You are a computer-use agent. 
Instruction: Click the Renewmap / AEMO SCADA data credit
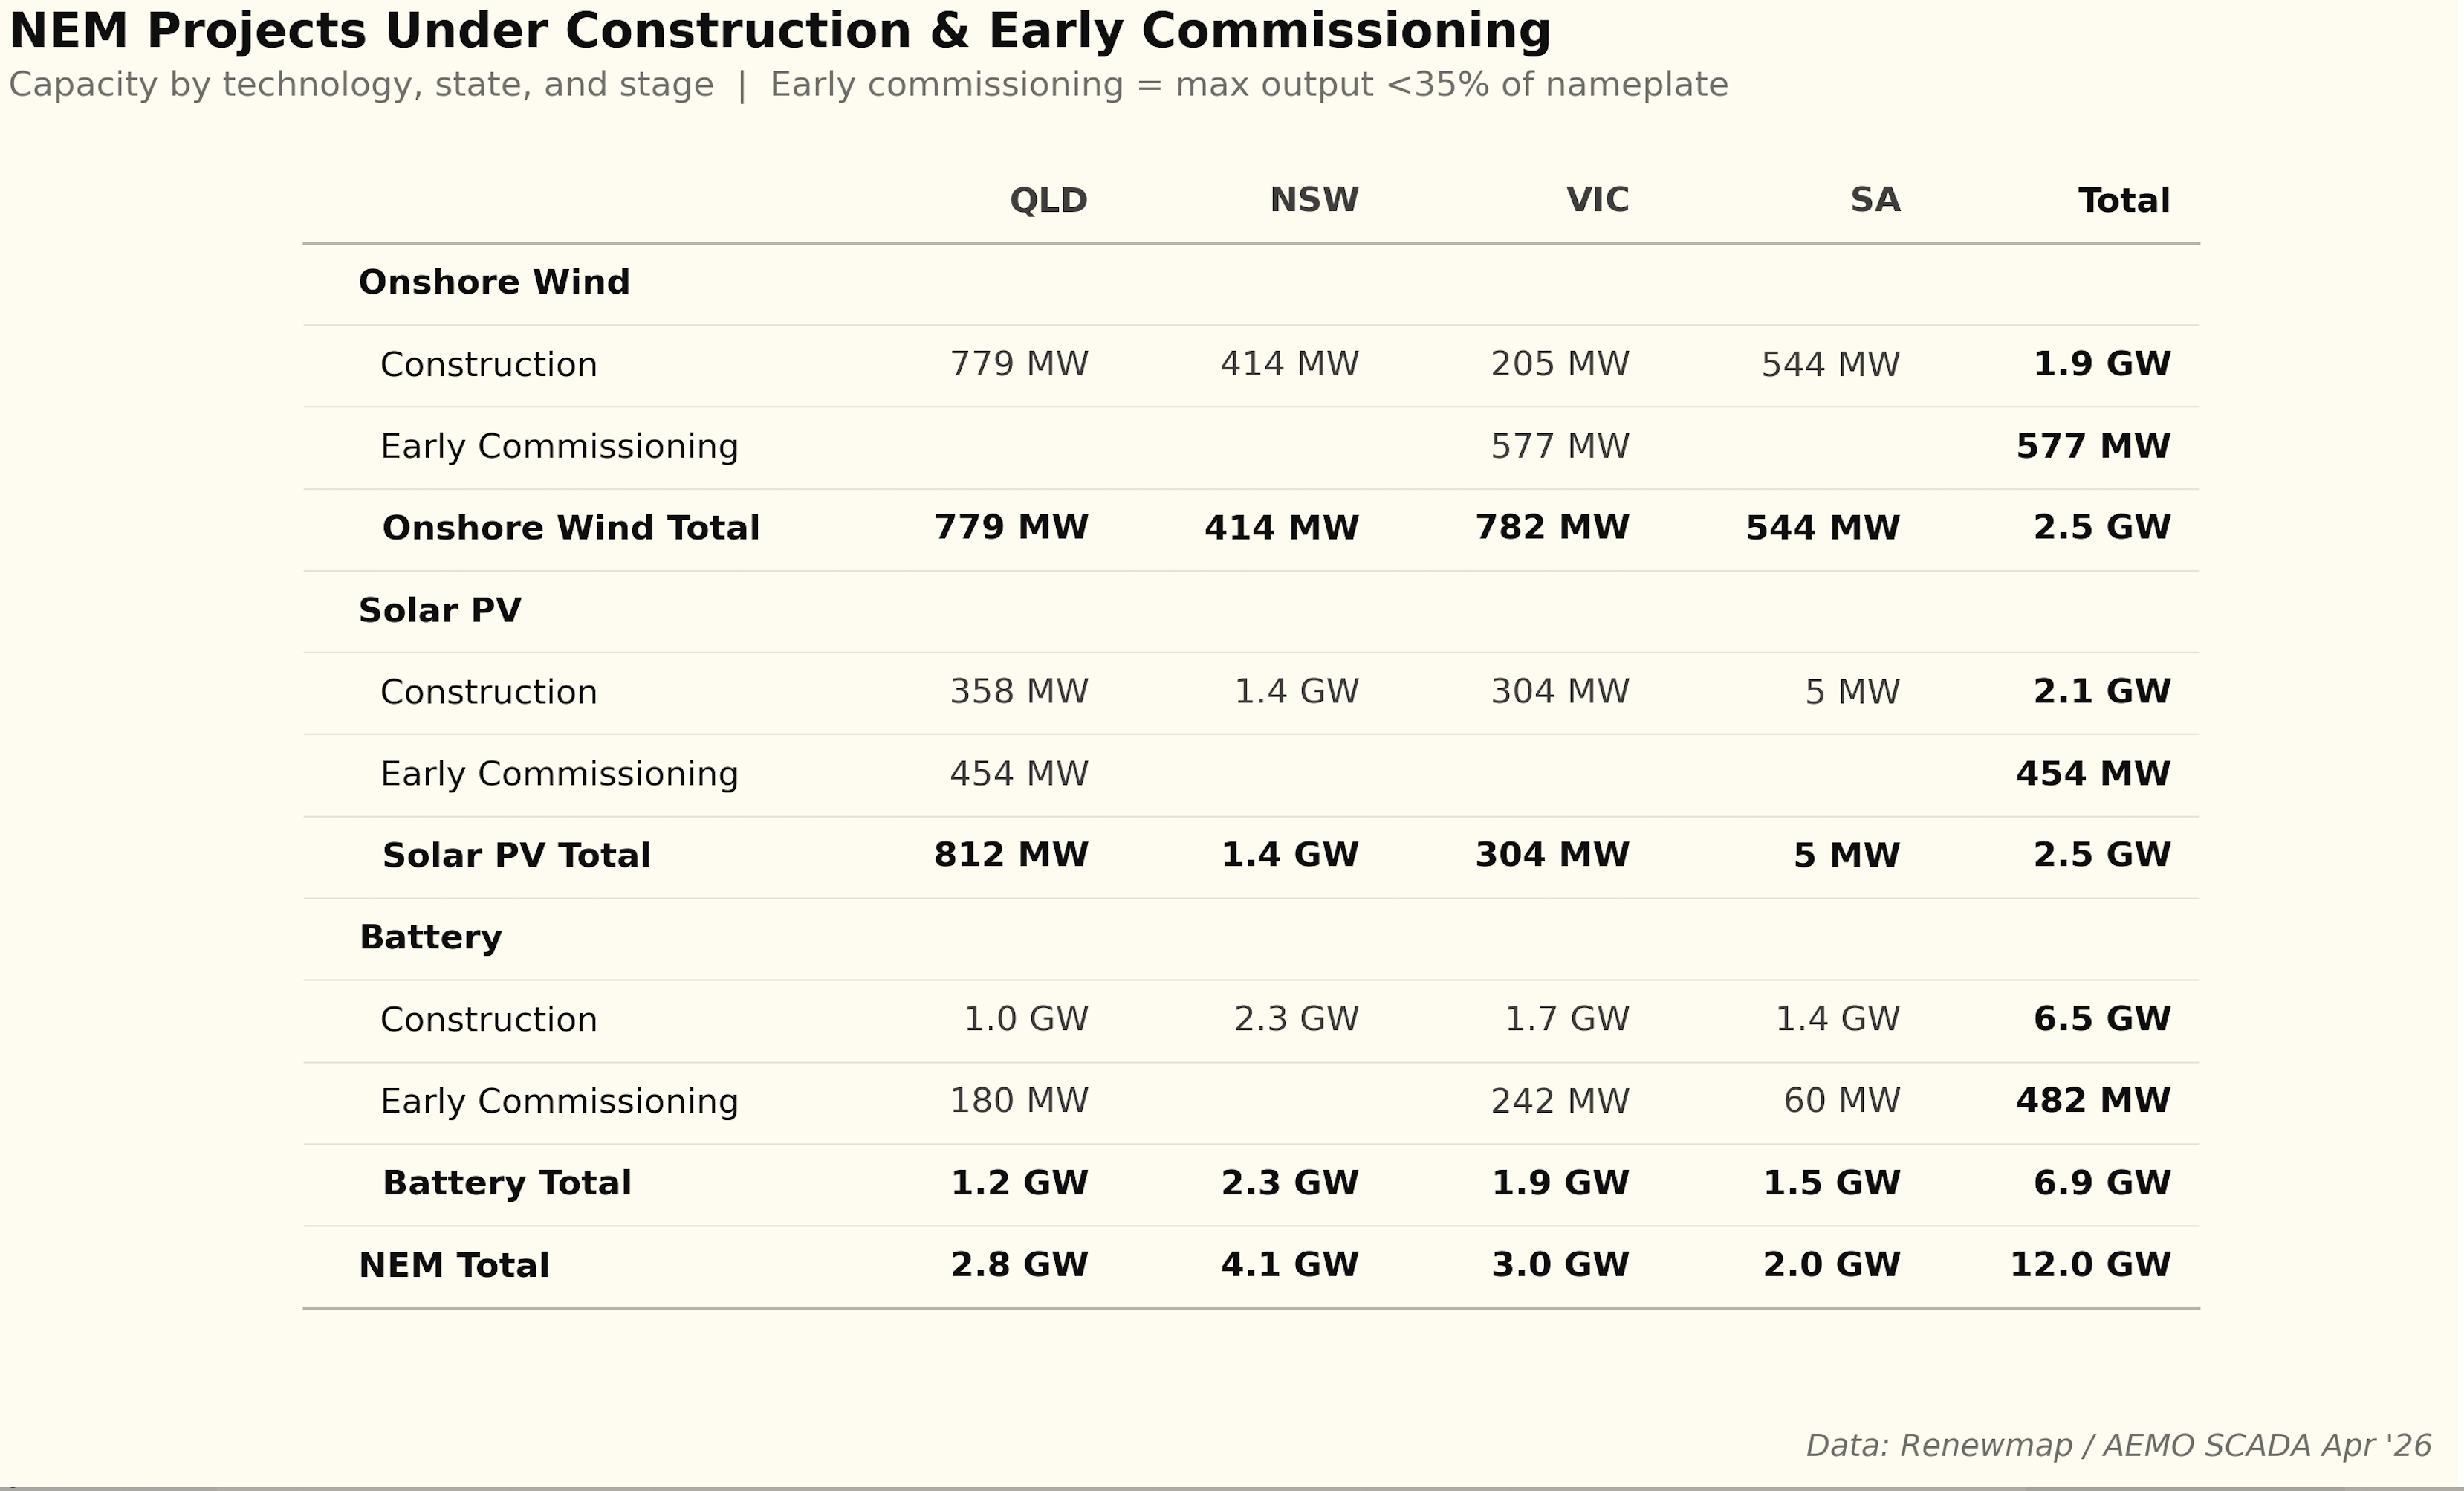[2118, 1446]
